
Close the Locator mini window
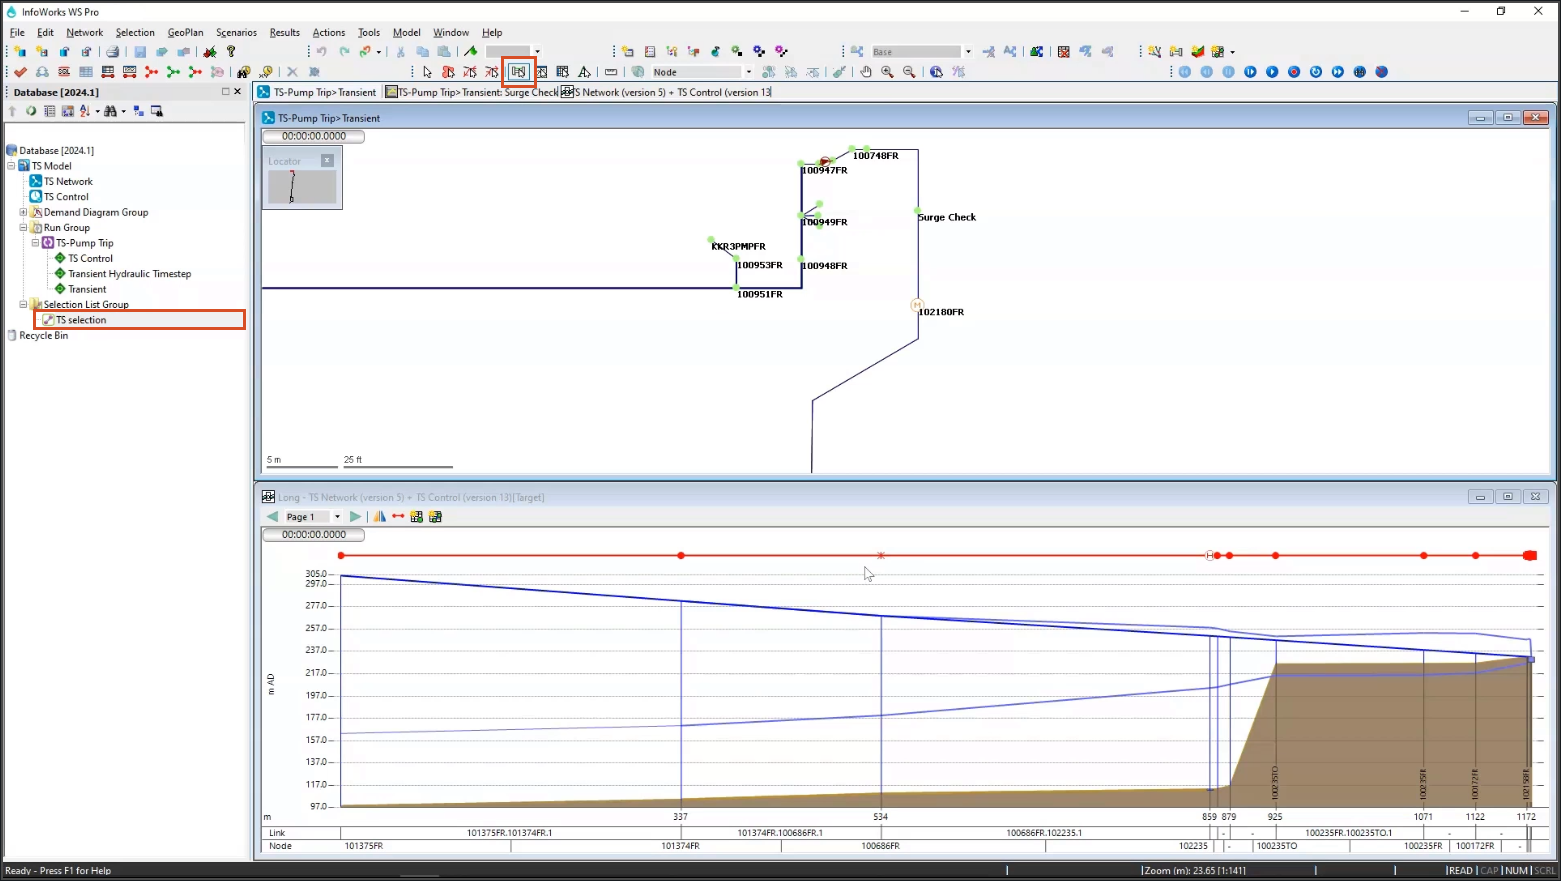tap(327, 161)
